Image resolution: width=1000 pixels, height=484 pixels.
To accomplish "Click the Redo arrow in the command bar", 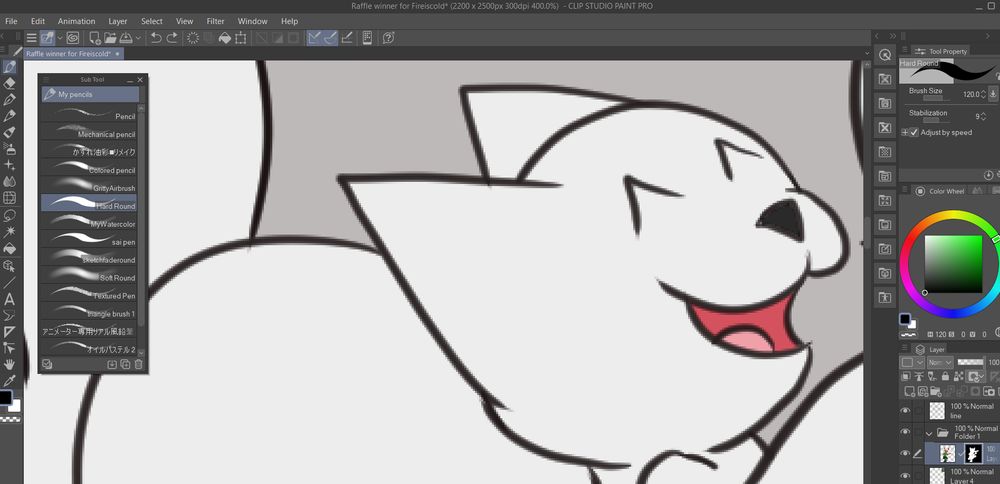I will 172,38.
